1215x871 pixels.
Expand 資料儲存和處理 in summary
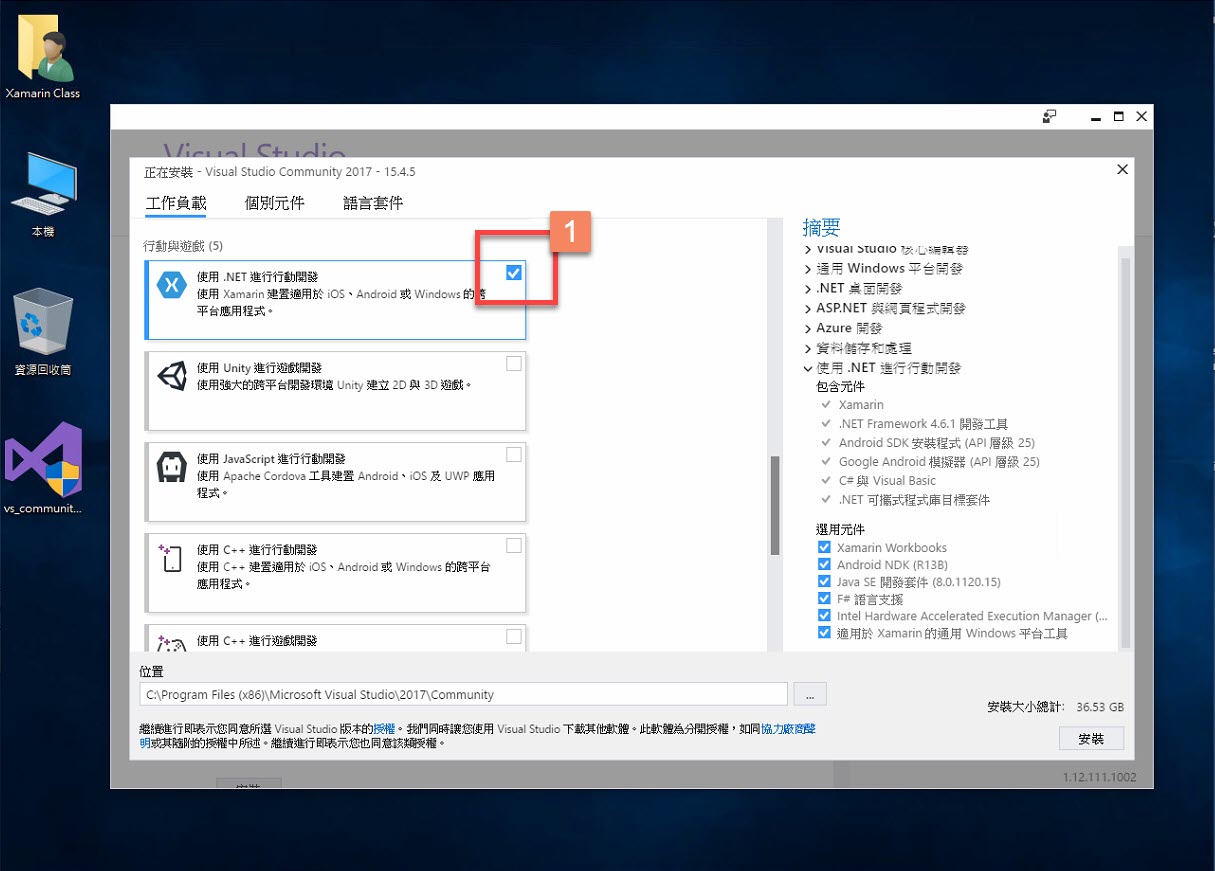pos(808,348)
